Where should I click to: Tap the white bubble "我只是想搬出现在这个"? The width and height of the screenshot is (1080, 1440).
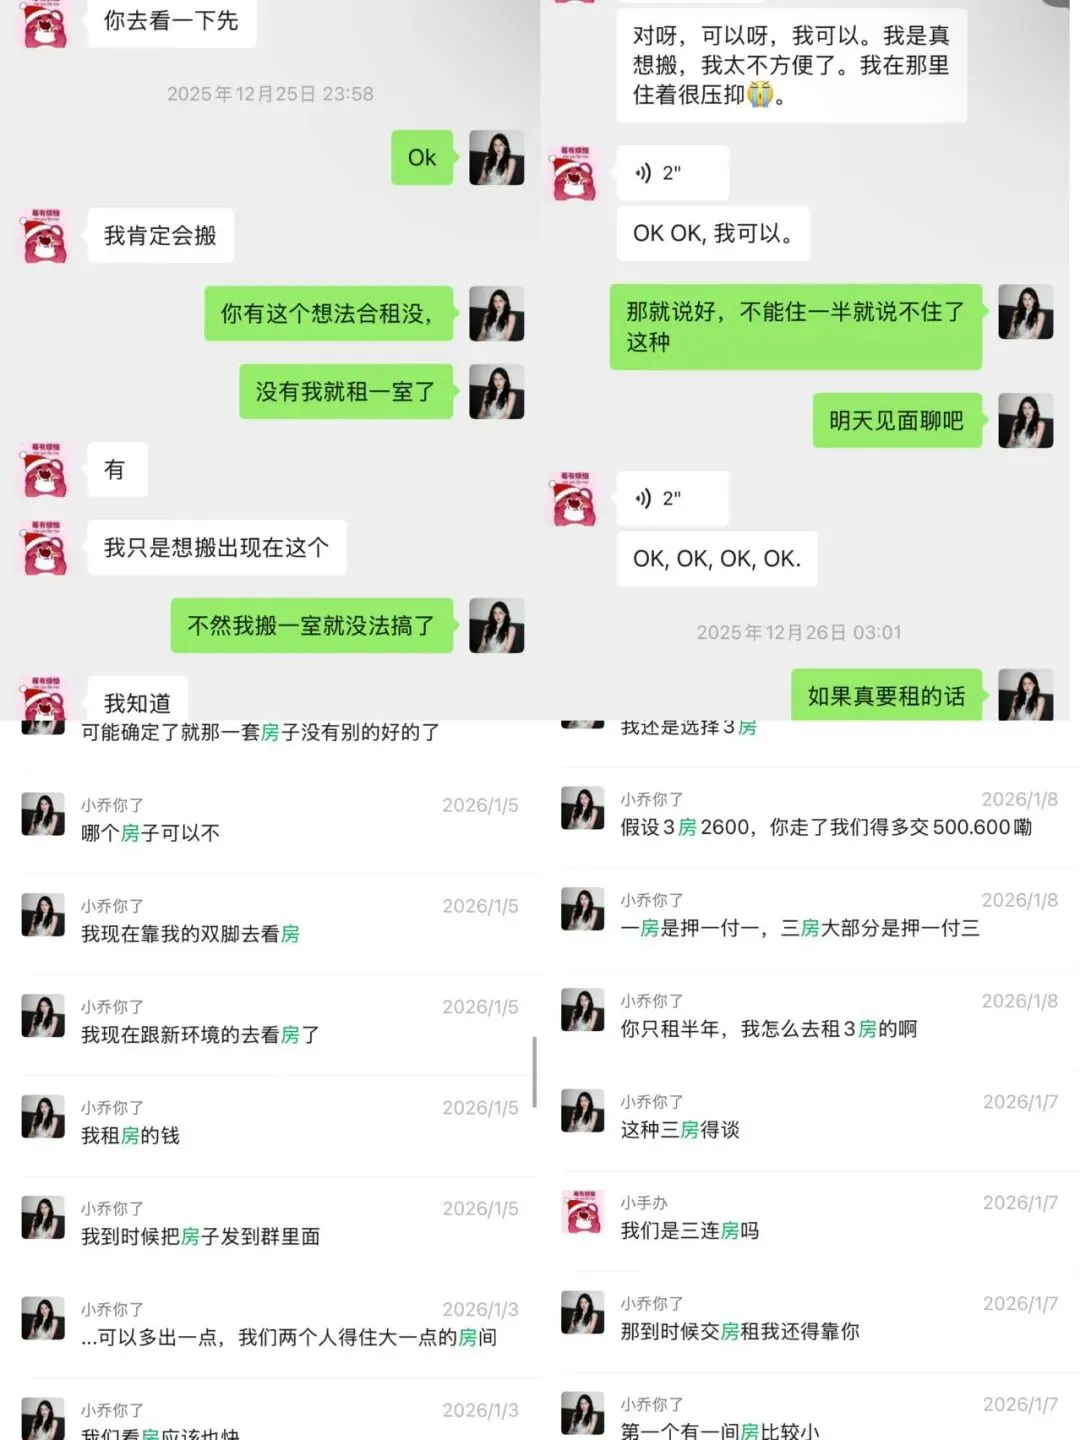click(217, 548)
